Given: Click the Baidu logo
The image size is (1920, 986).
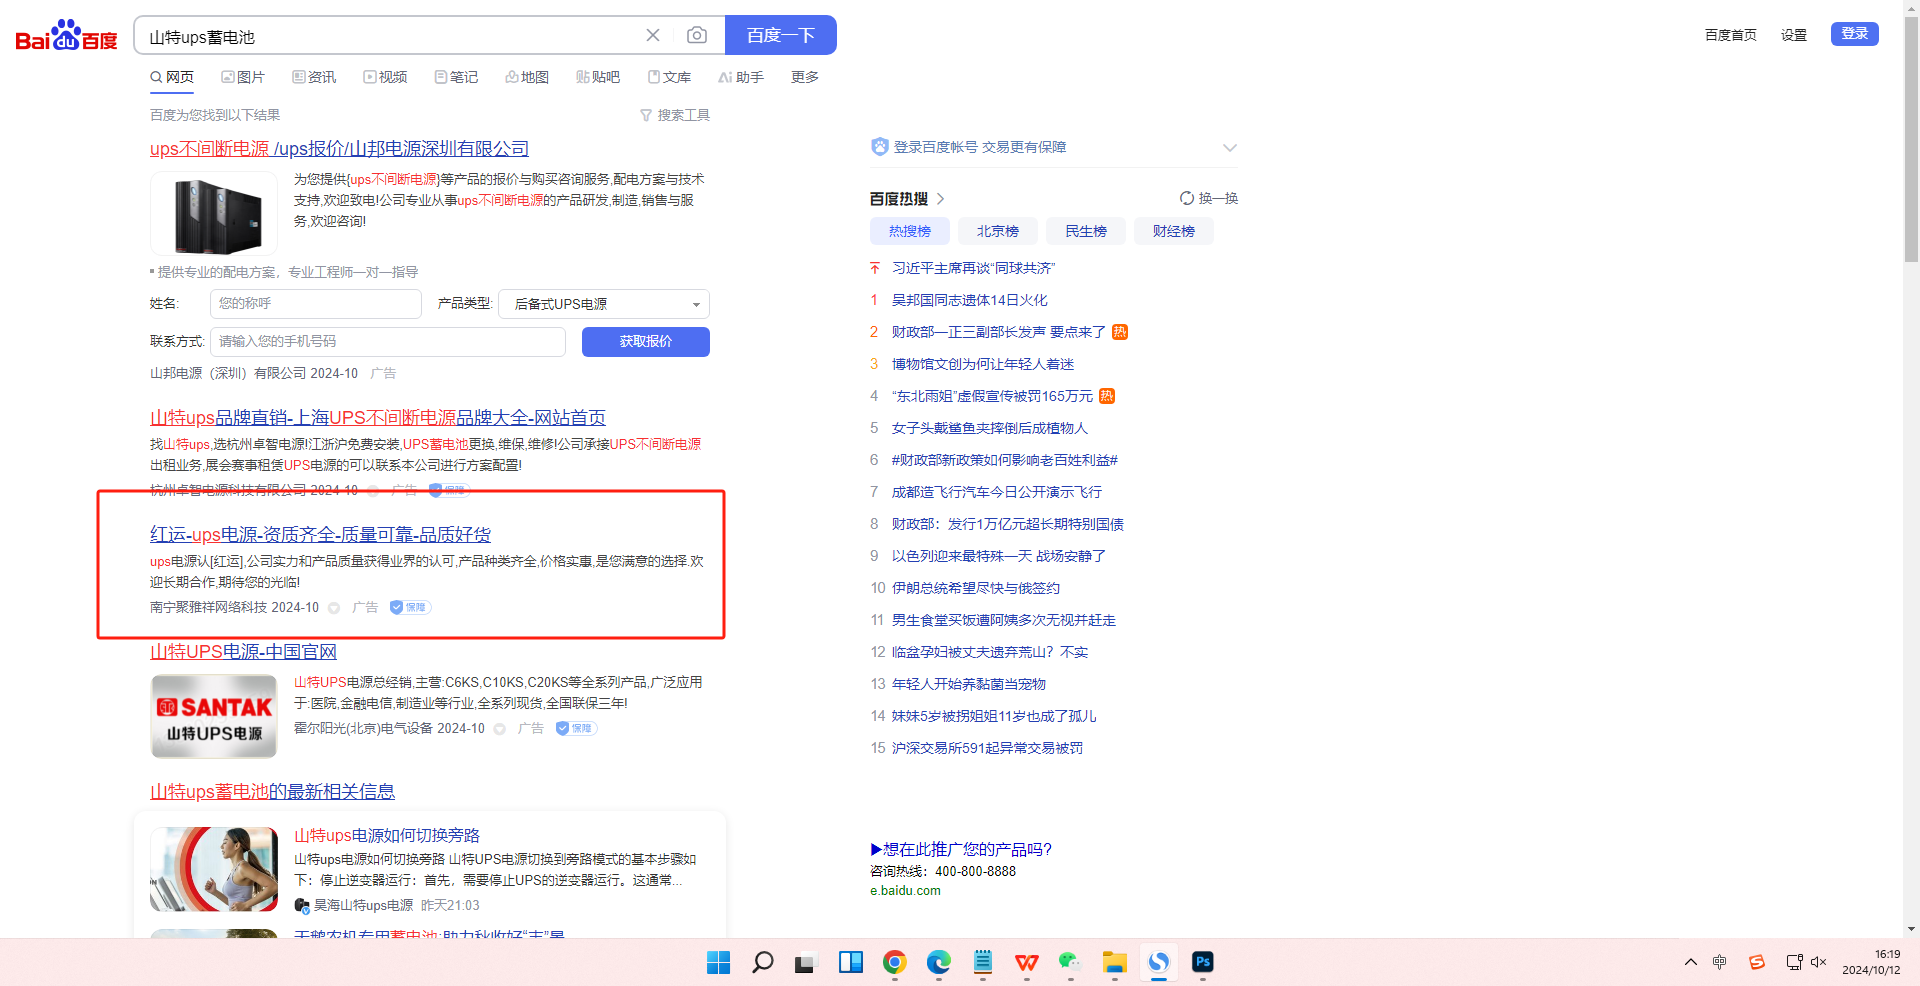Looking at the screenshot, I should pos(66,36).
